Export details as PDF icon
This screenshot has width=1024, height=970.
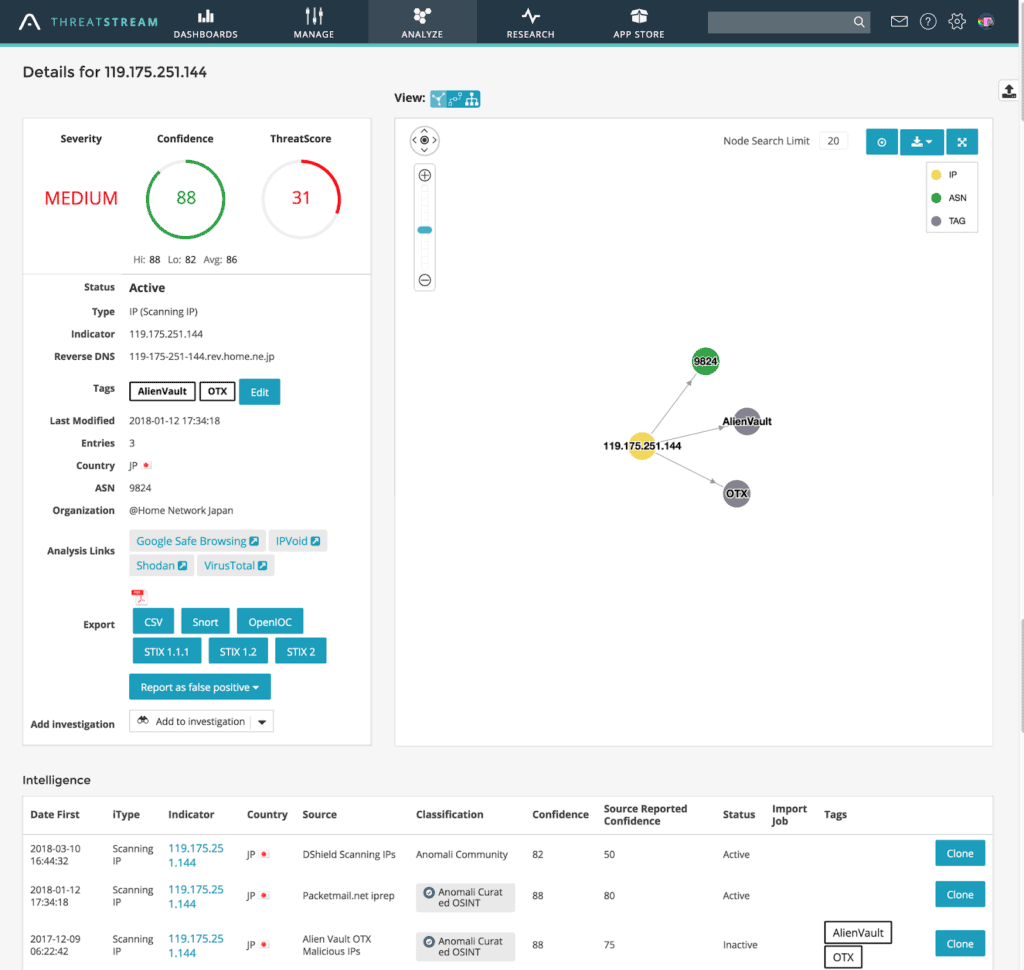139,596
